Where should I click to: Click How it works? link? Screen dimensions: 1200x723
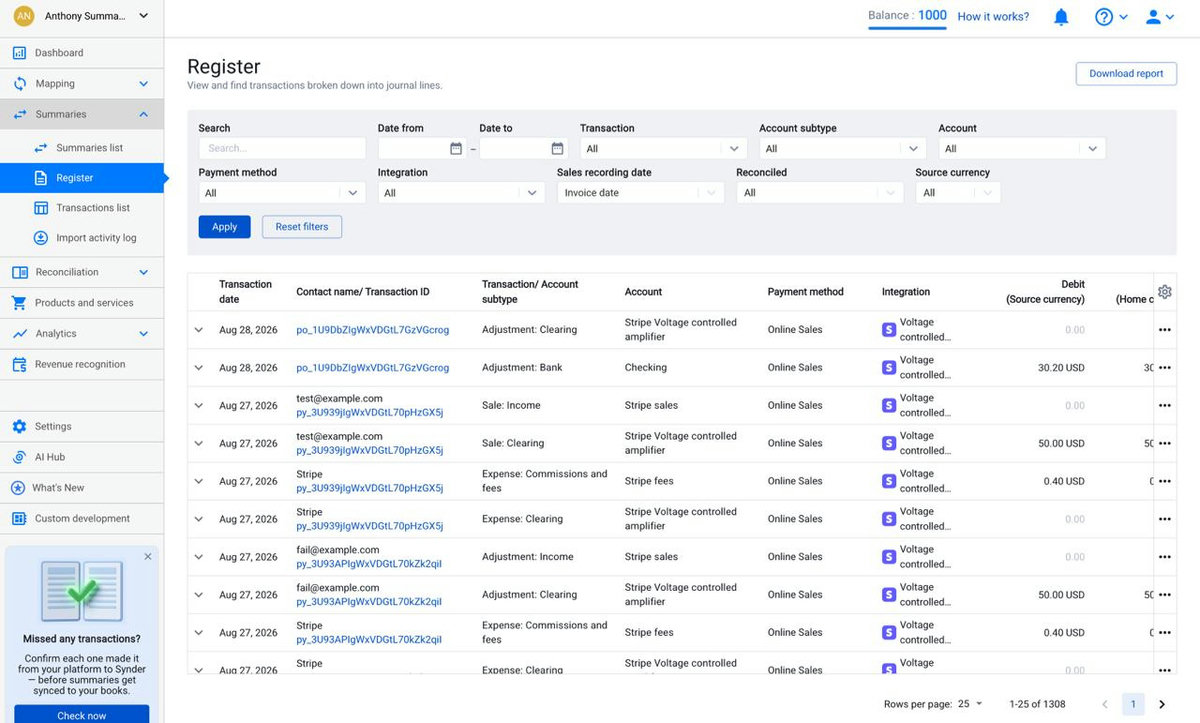coord(993,17)
